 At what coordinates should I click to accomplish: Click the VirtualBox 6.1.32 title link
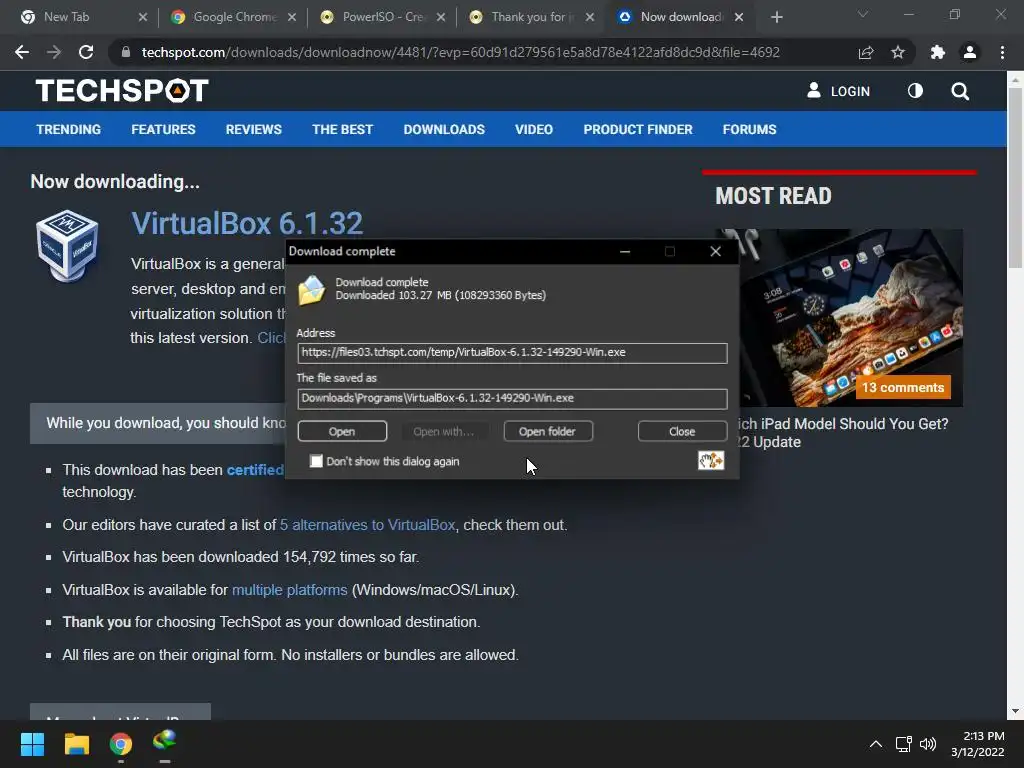click(x=247, y=223)
